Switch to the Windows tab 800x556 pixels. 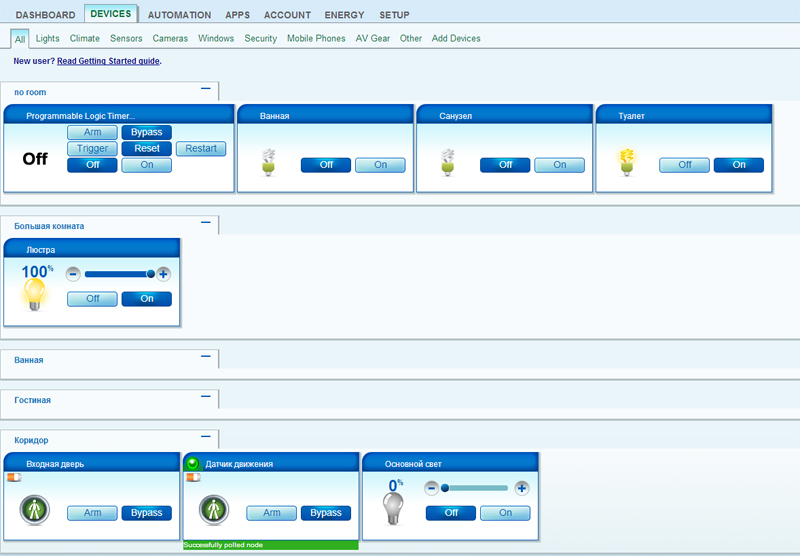216,38
